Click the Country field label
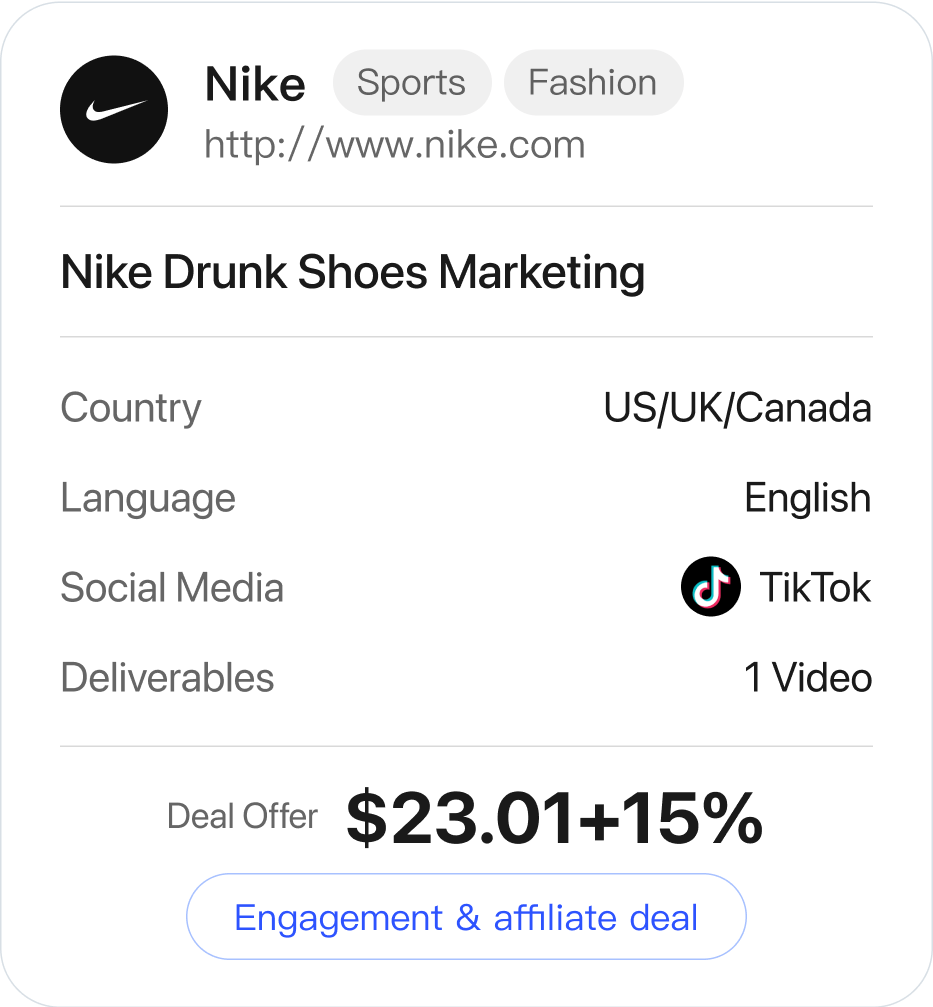This screenshot has height=1007, width=933. [131, 408]
